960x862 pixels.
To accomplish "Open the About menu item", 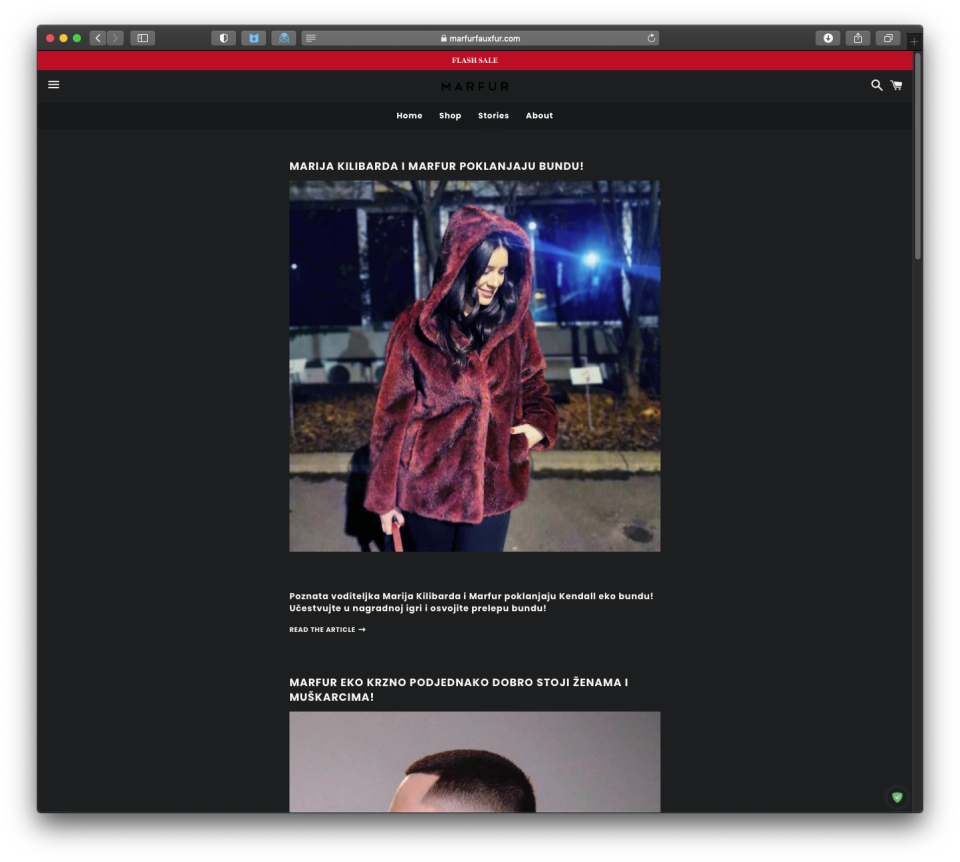I will [x=539, y=115].
